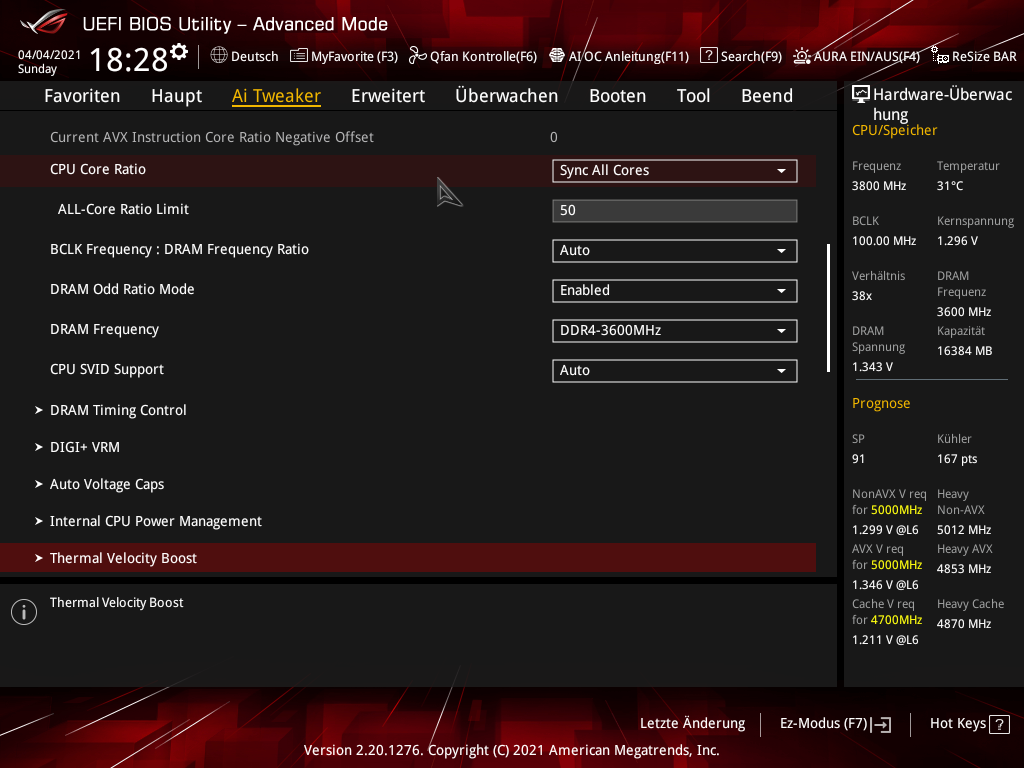Click Letzte Änderung

click(x=692, y=724)
